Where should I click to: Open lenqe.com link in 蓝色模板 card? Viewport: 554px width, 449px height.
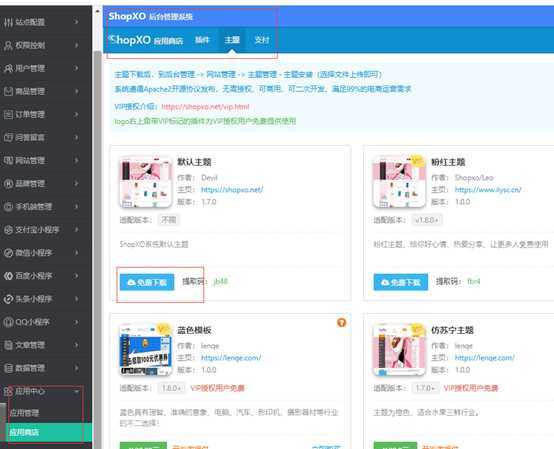231,358
